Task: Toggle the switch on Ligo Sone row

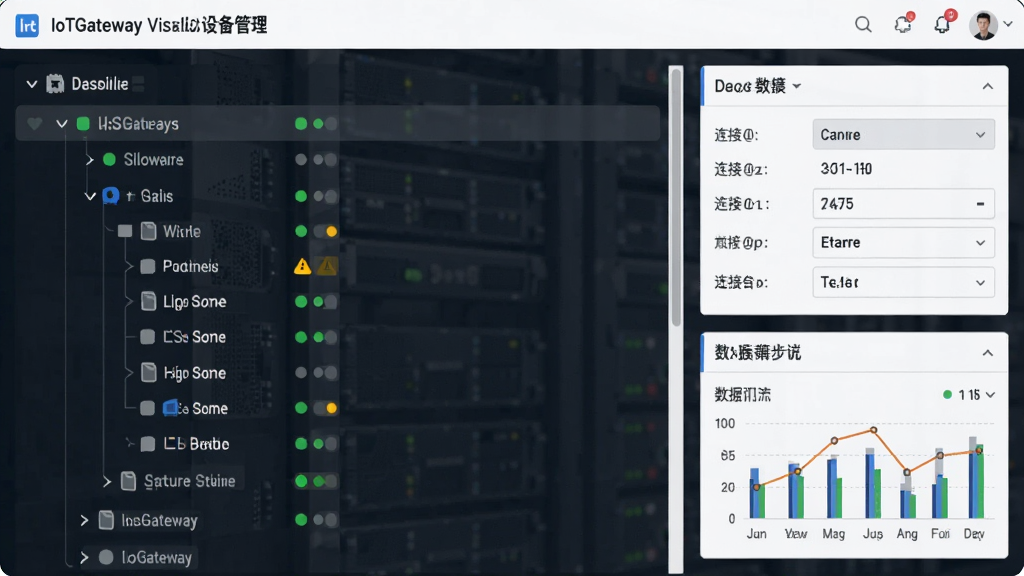Action: pos(325,301)
